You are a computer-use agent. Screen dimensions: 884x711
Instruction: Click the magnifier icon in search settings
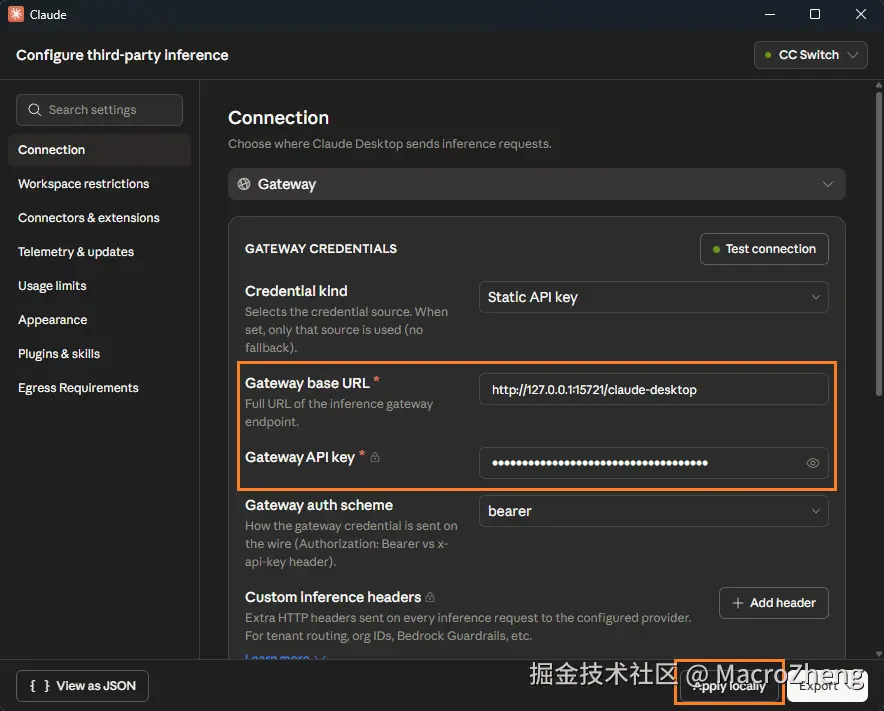click(34, 109)
